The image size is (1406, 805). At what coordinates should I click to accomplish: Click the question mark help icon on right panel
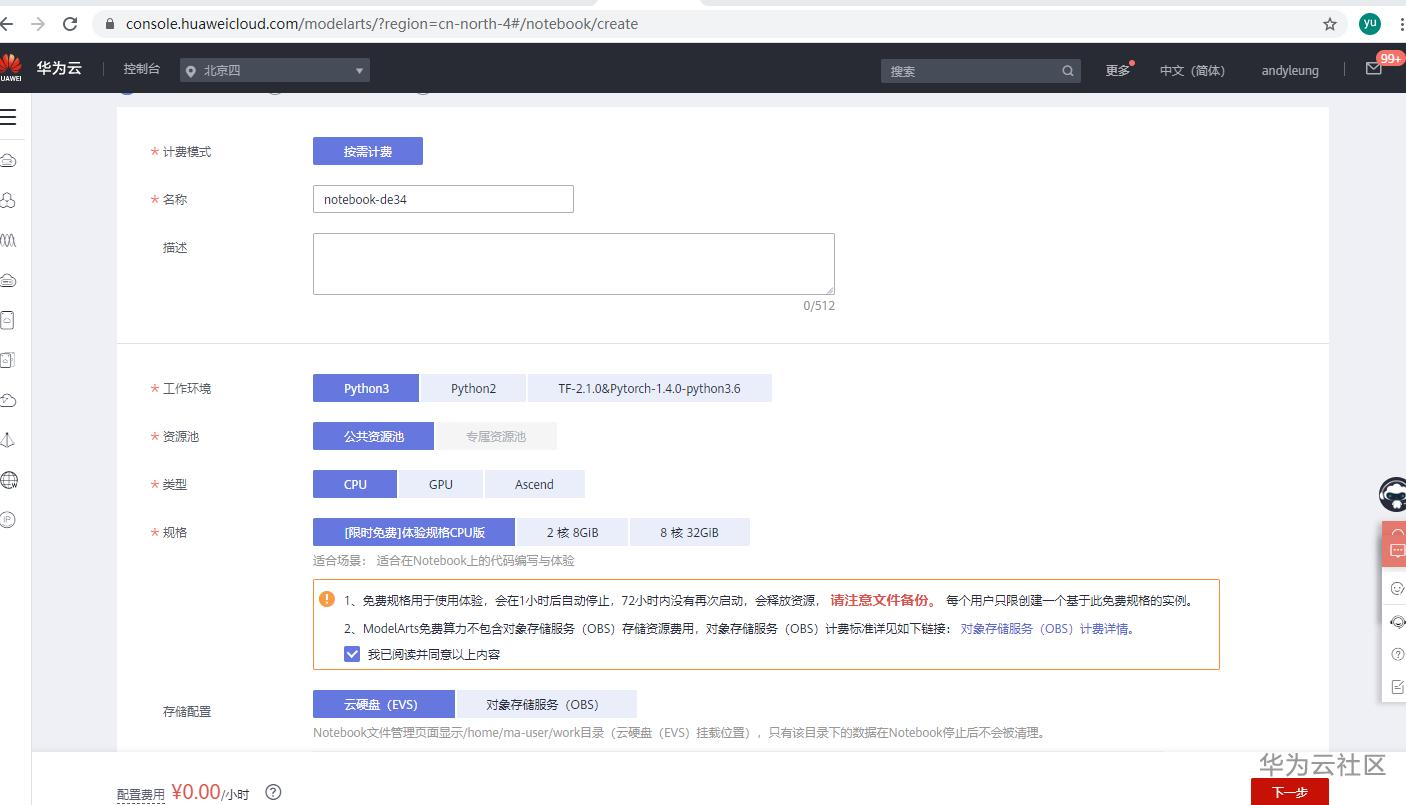click(x=1397, y=654)
